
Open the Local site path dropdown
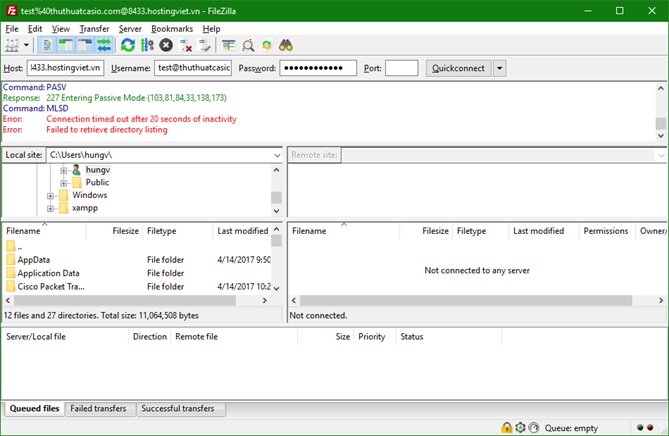tap(277, 155)
